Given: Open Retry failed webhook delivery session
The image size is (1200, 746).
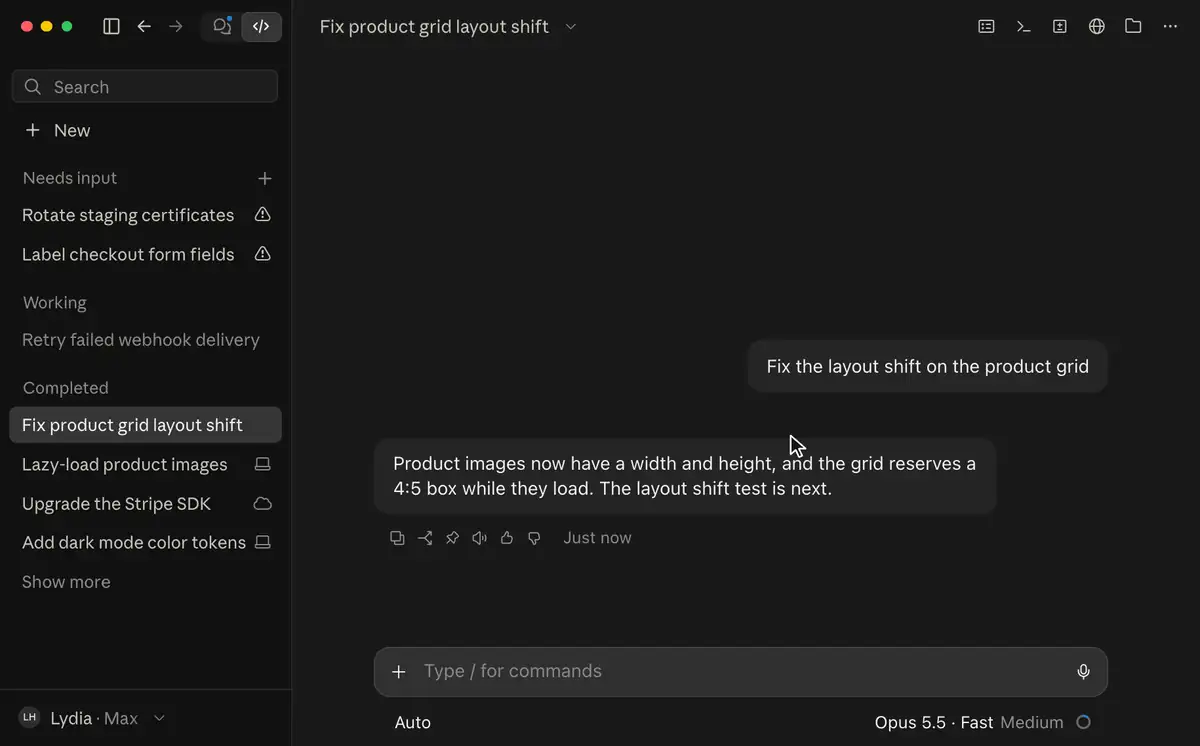Looking at the screenshot, I should tap(141, 340).
